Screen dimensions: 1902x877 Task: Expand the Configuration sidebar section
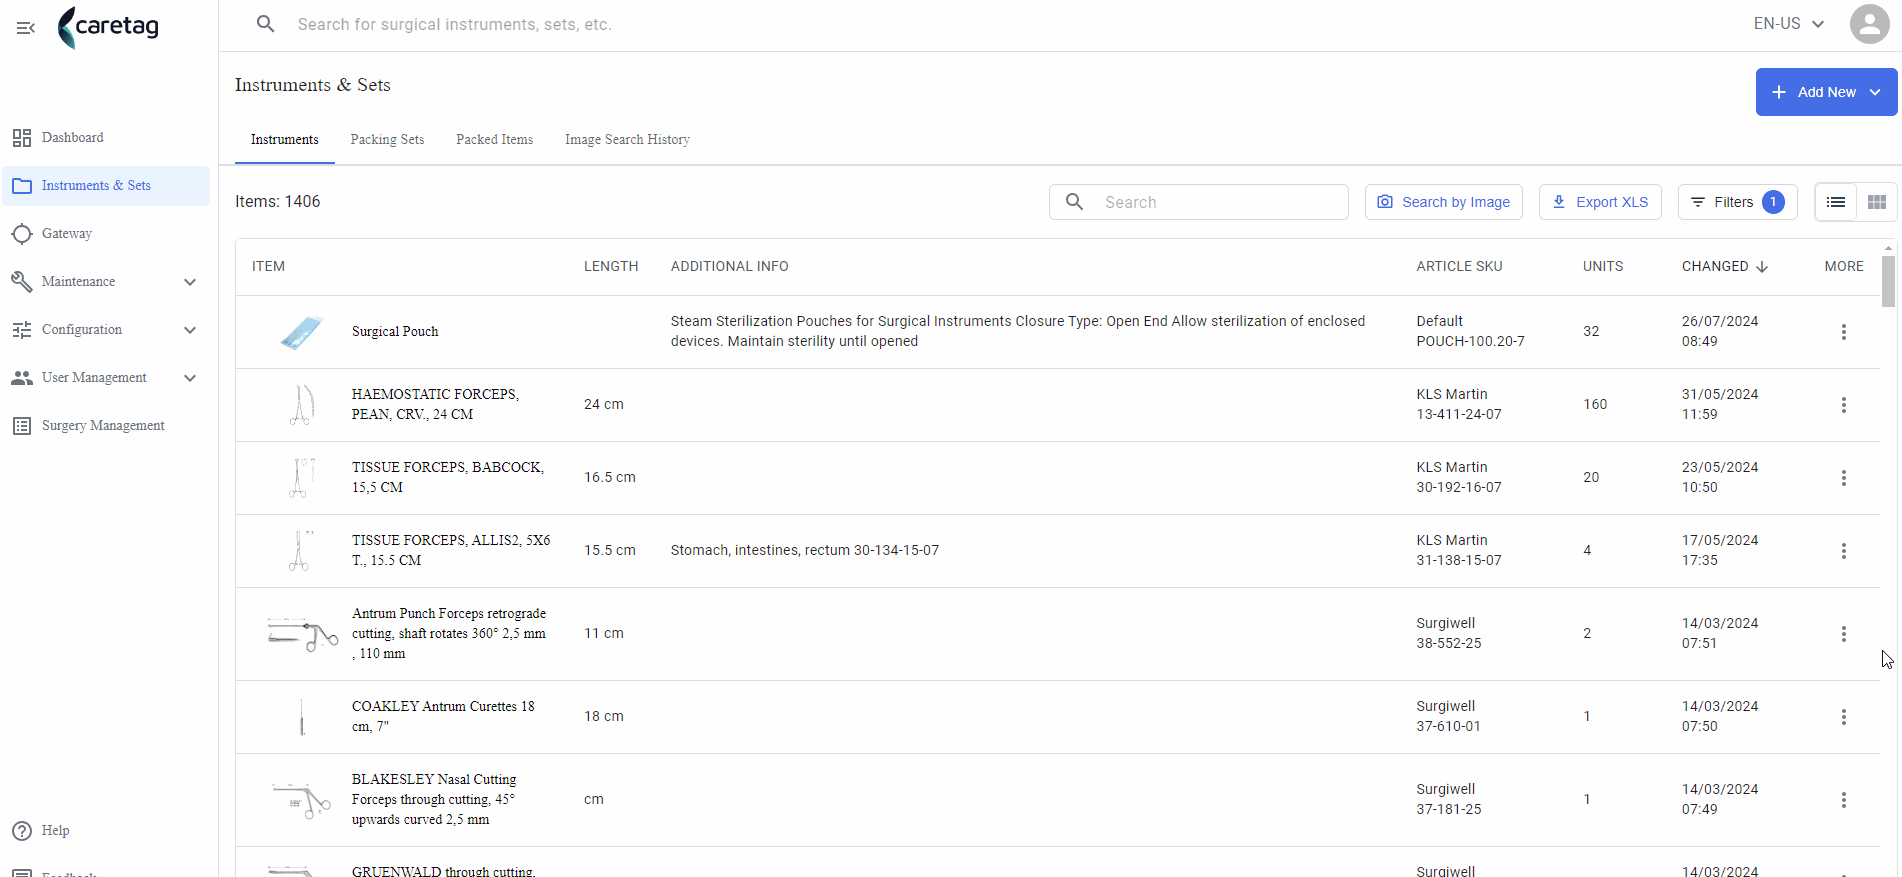click(105, 330)
